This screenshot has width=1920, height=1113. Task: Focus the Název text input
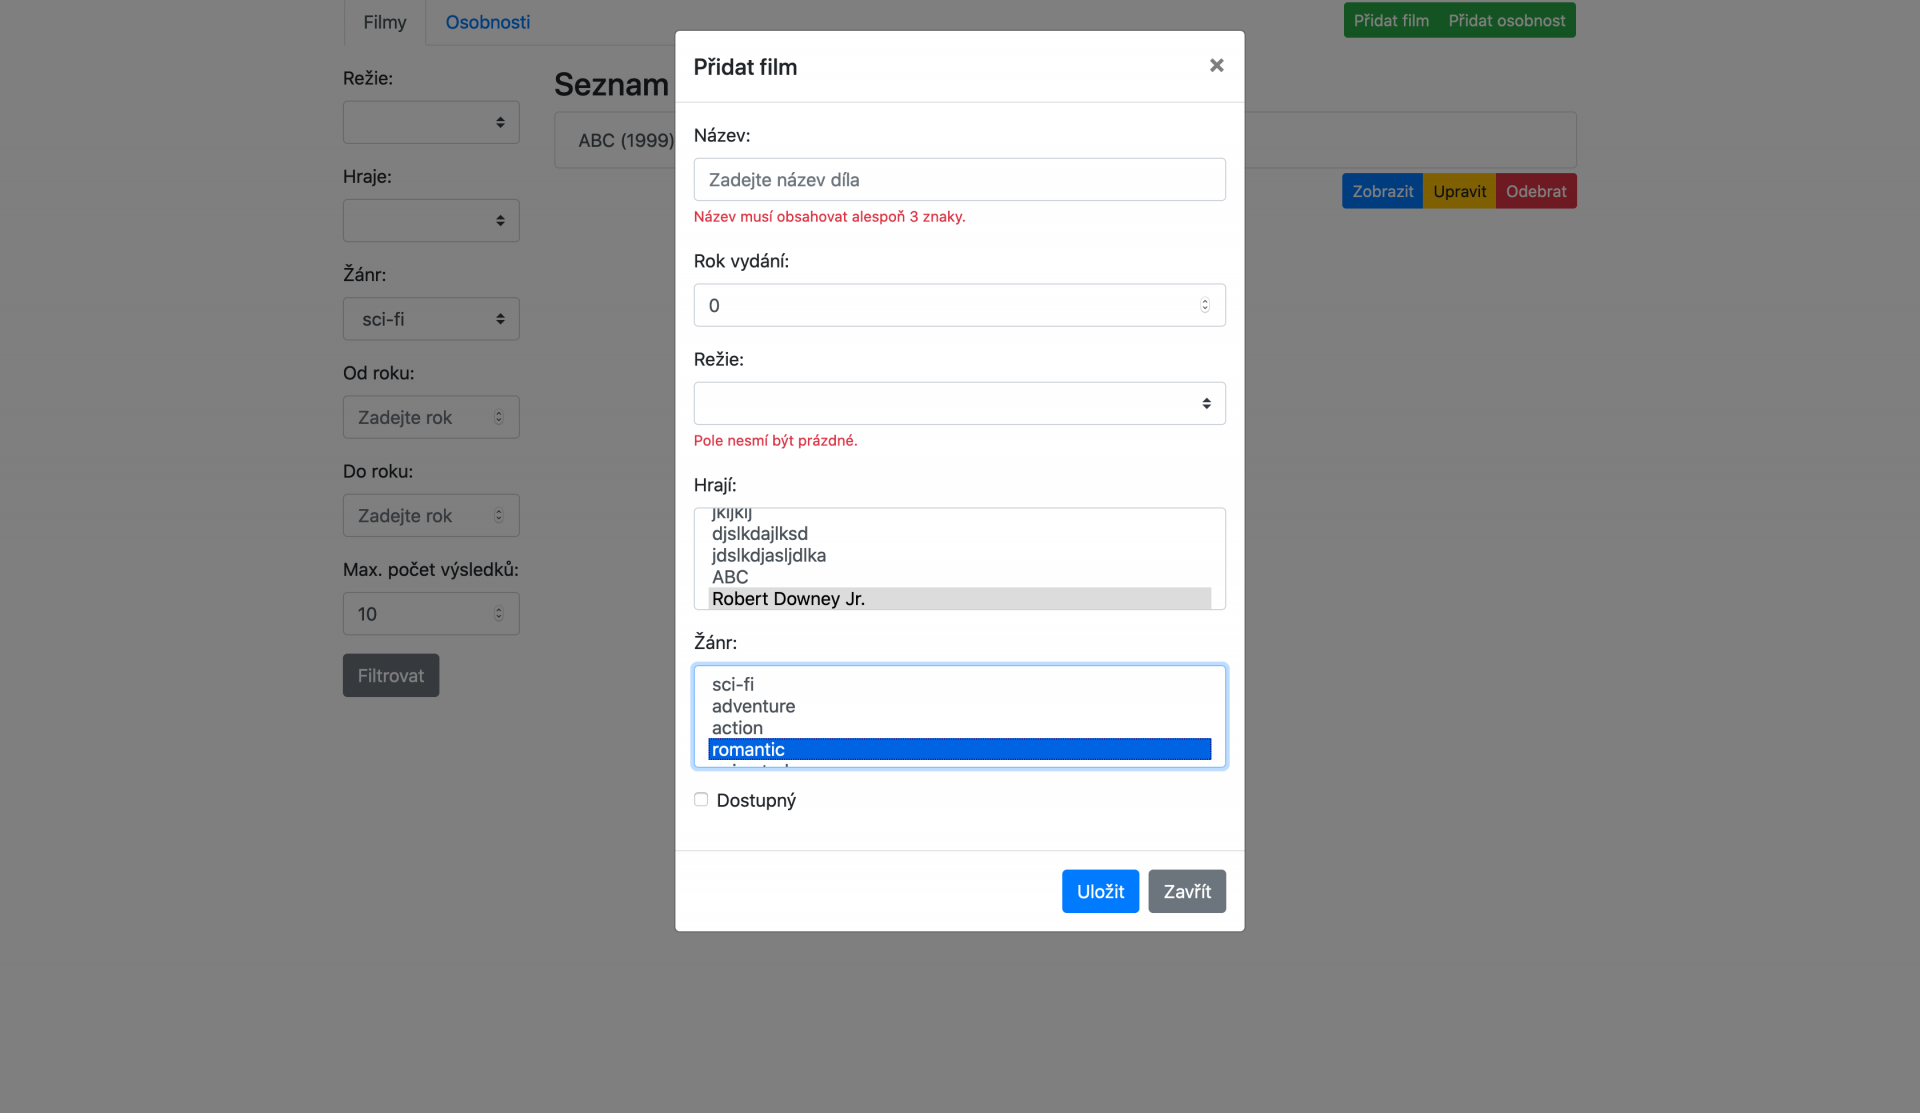959,180
